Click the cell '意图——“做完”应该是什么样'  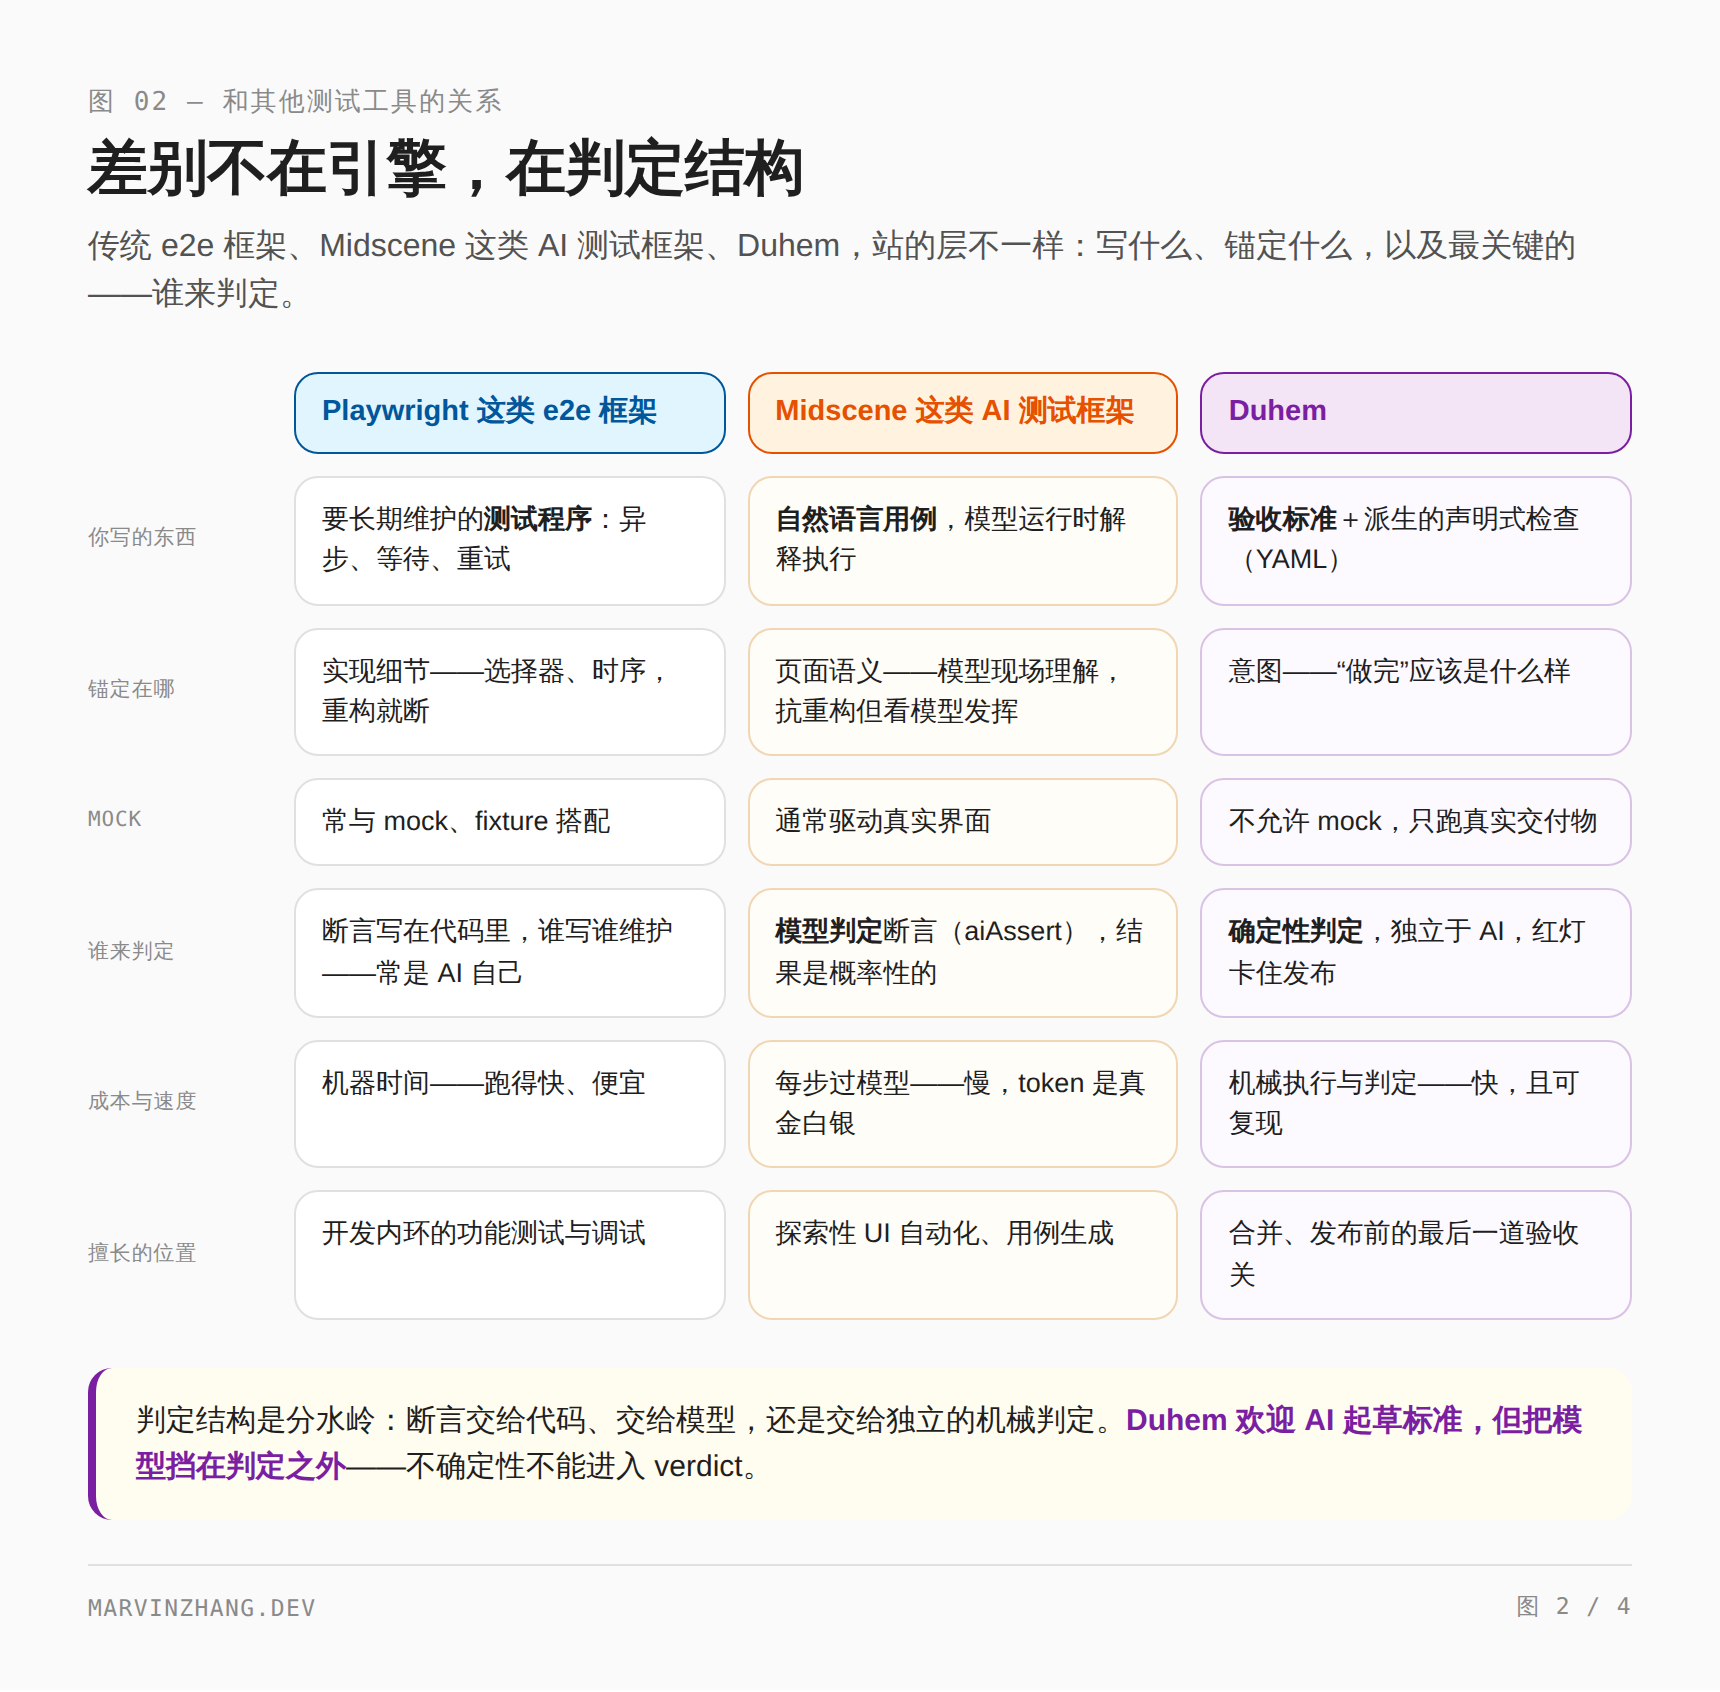(1416, 692)
